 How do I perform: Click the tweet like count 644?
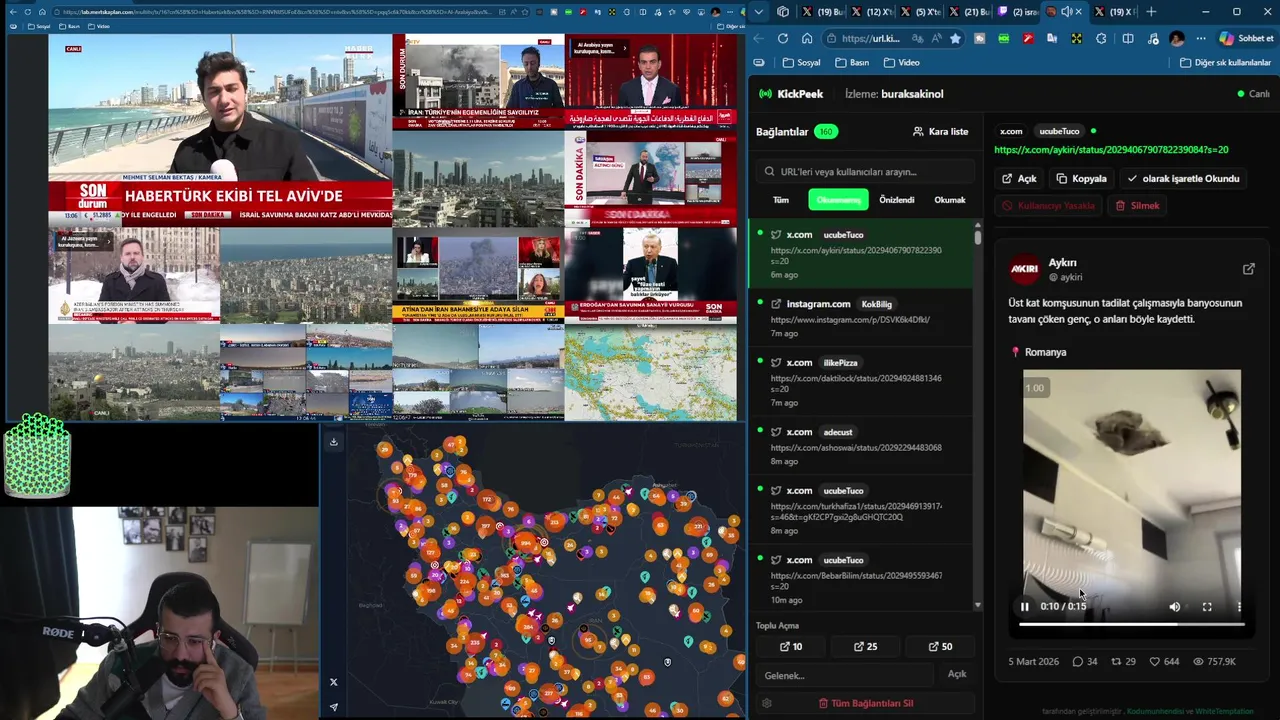pos(1164,662)
